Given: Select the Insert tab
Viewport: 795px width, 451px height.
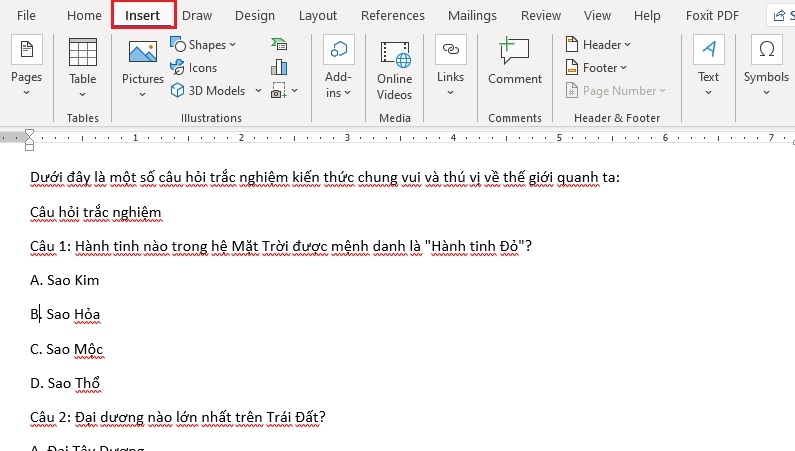Looking at the screenshot, I should pyautogui.click(x=142, y=16).
